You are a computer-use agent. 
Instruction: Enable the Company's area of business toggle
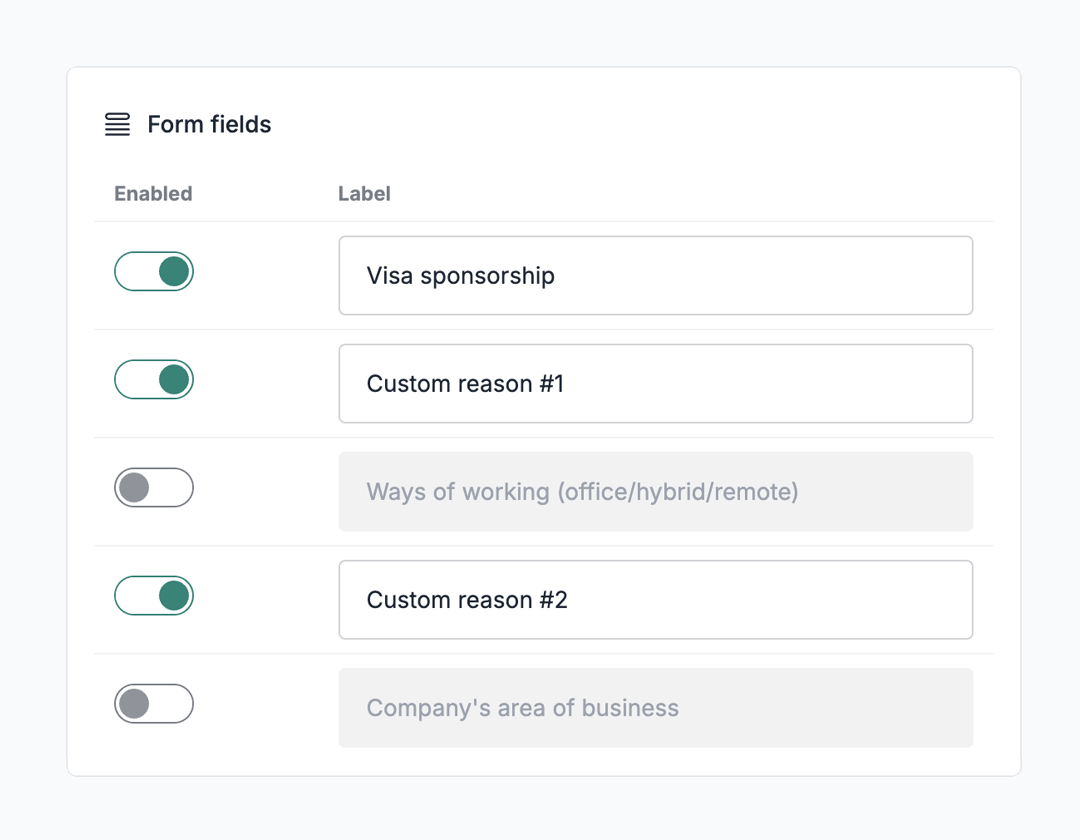pos(153,704)
